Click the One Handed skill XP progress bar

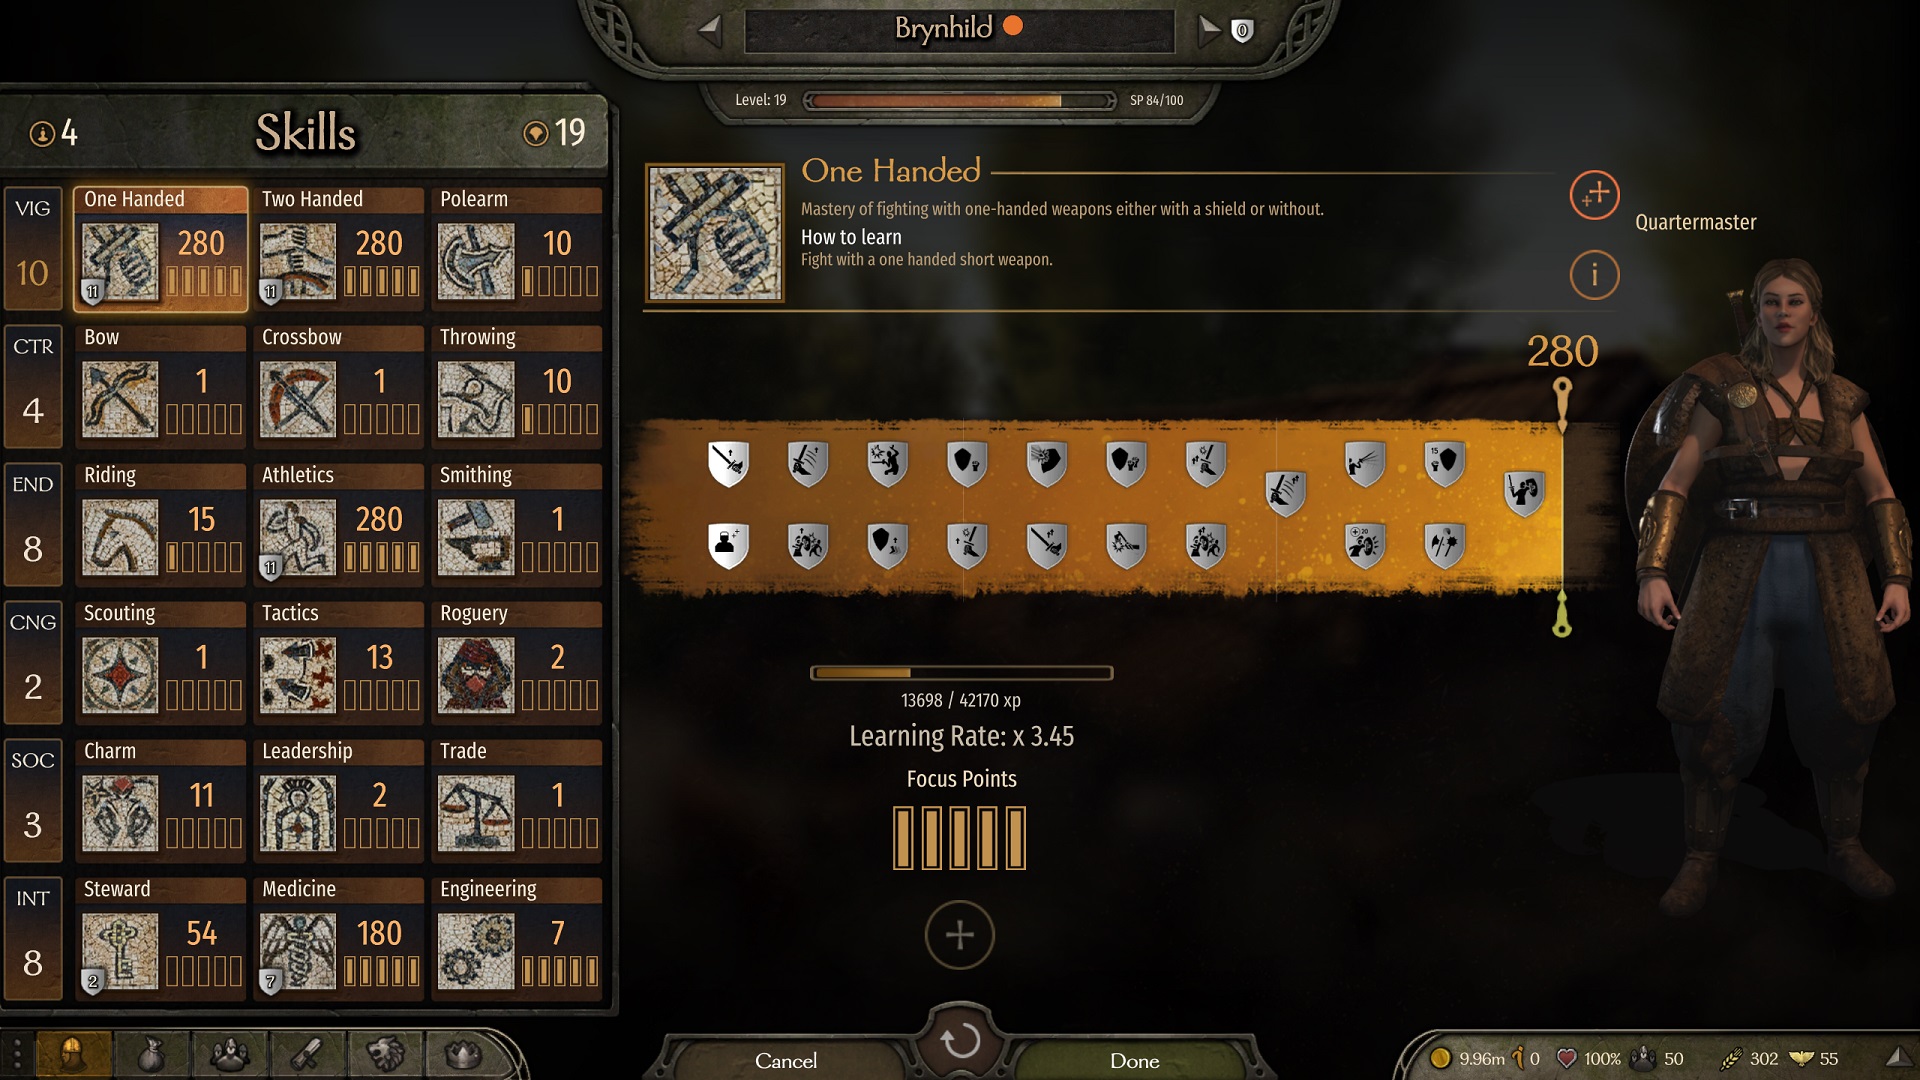tap(961, 673)
